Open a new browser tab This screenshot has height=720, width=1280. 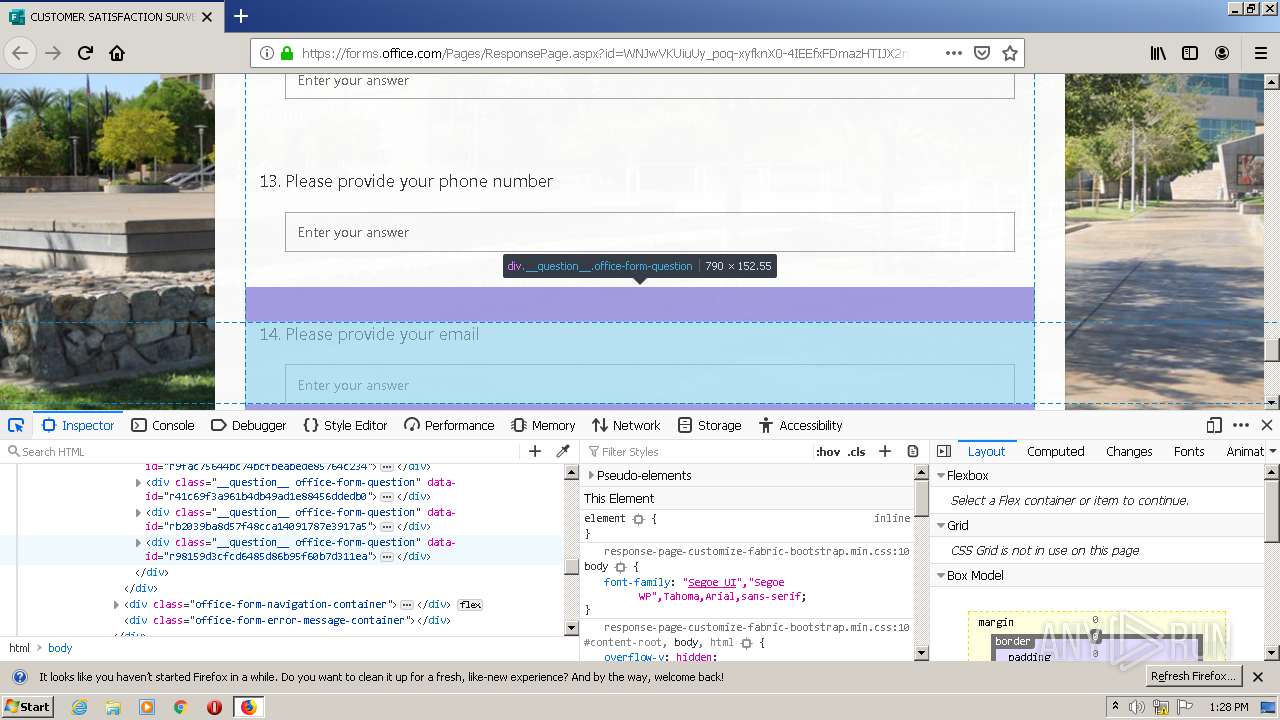click(x=241, y=16)
